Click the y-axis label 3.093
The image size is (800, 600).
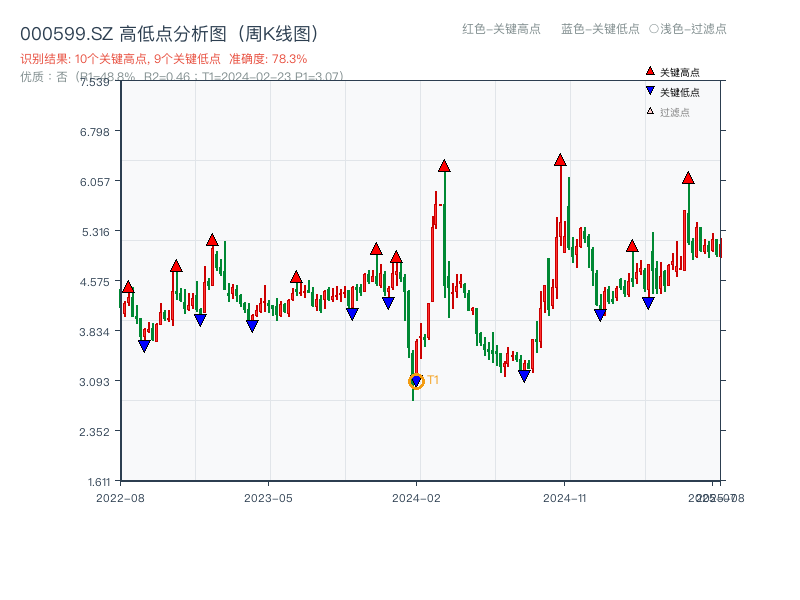[x=94, y=382]
